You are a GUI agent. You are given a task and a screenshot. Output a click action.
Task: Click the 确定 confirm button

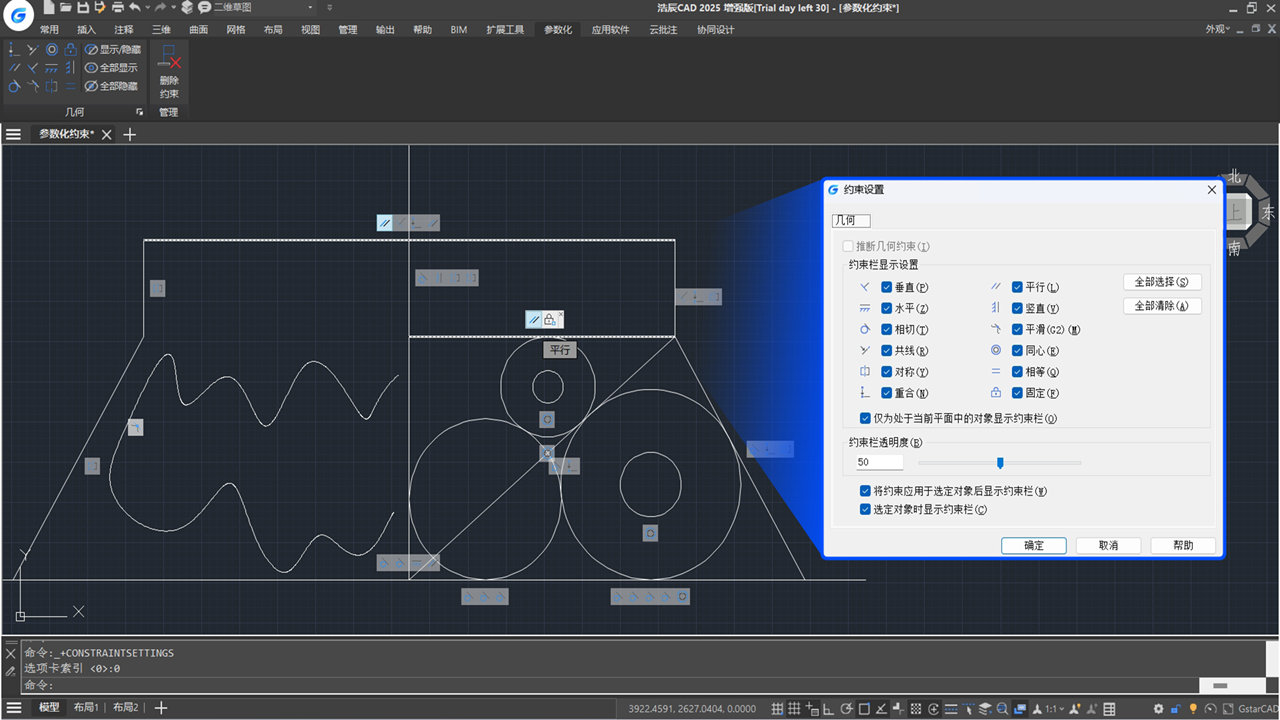click(x=1033, y=545)
